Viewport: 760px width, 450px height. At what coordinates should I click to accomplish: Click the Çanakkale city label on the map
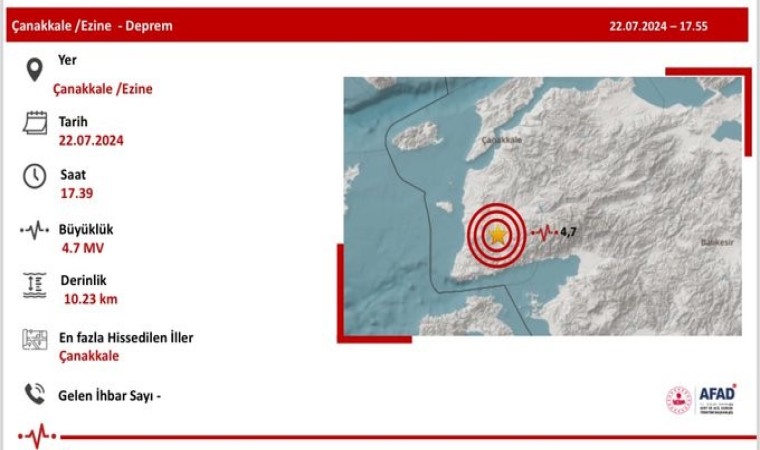click(501, 141)
